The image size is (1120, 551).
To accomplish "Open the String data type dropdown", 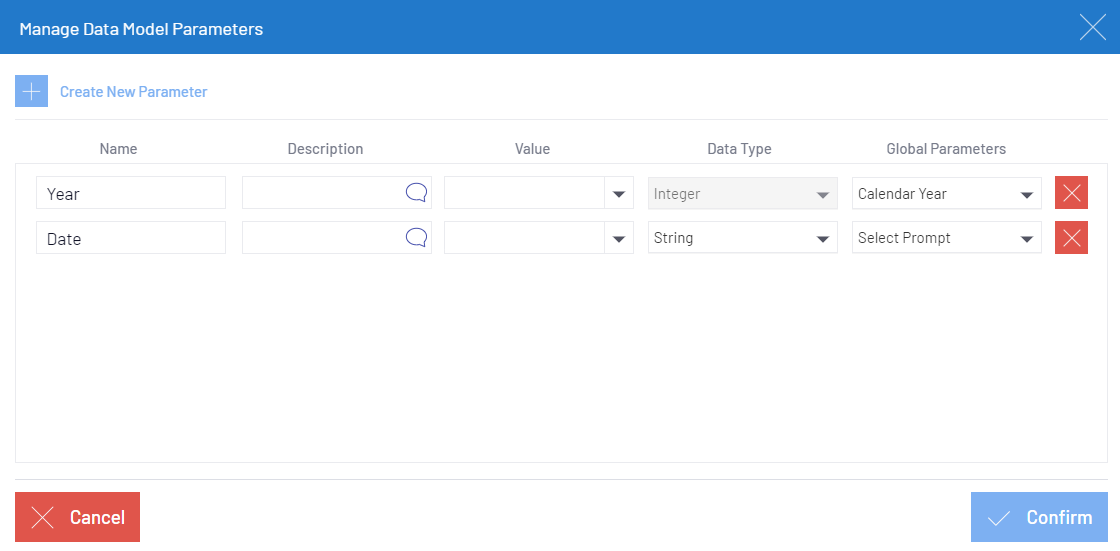I will (x=742, y=239).
